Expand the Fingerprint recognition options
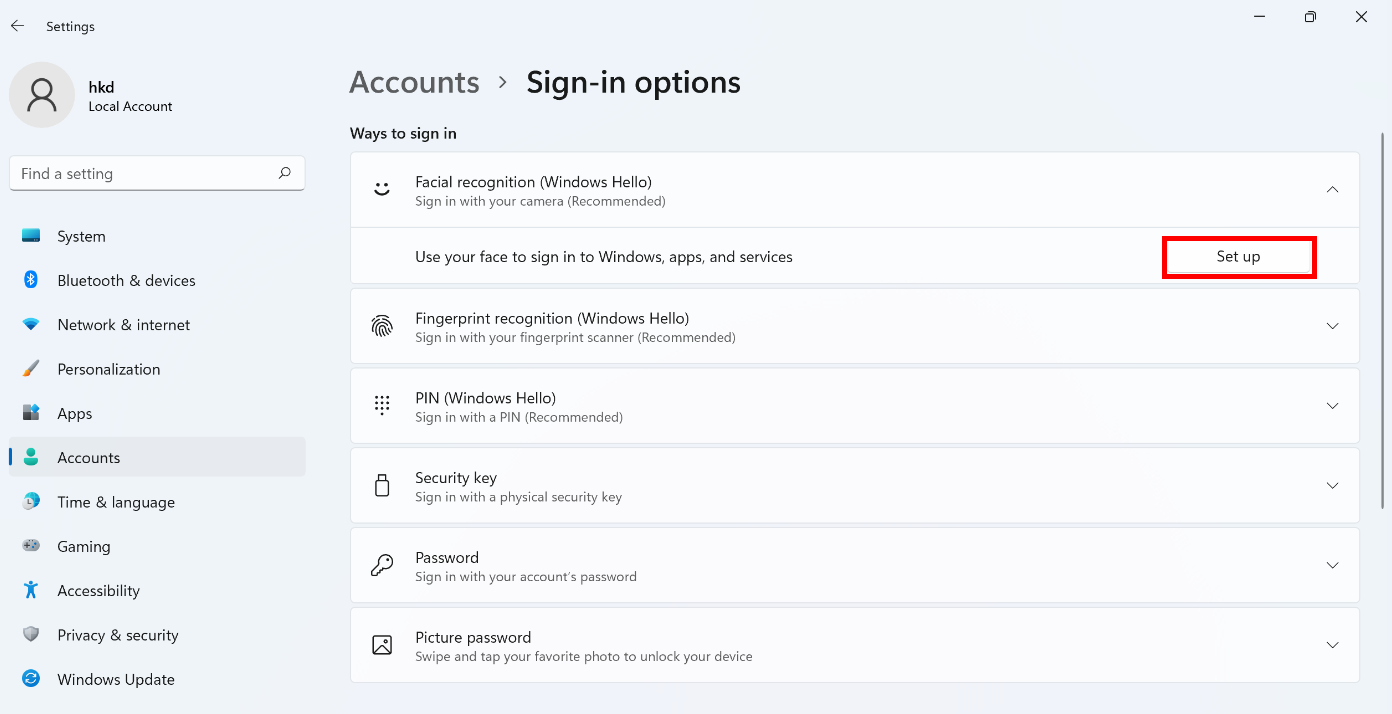Viewport: 1392px width, 714px height. click(x=1332, y=326)
